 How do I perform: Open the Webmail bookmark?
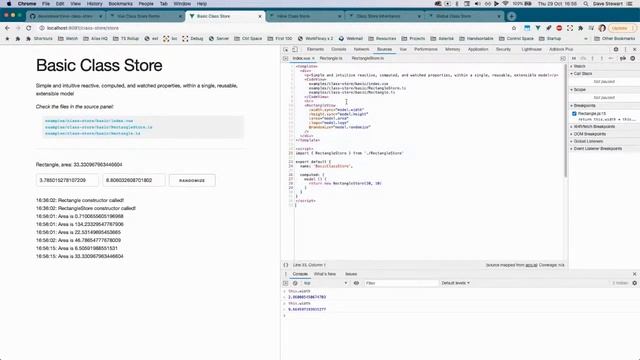coord(351,38)
